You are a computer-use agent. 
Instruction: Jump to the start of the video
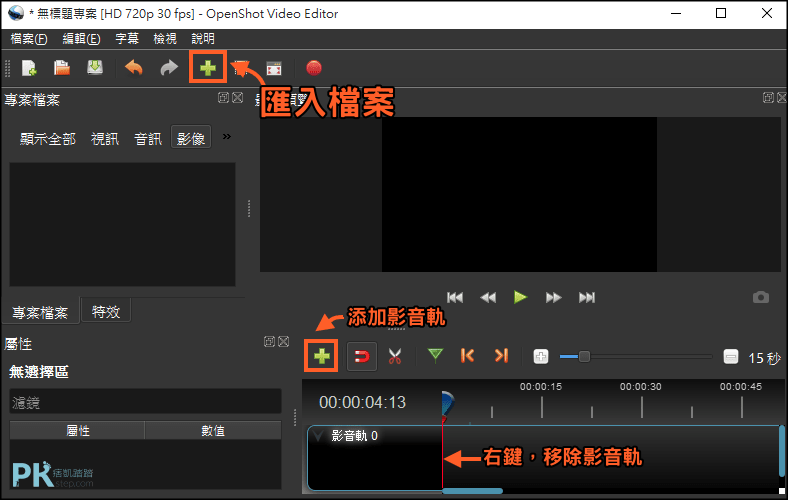point(455,297)
